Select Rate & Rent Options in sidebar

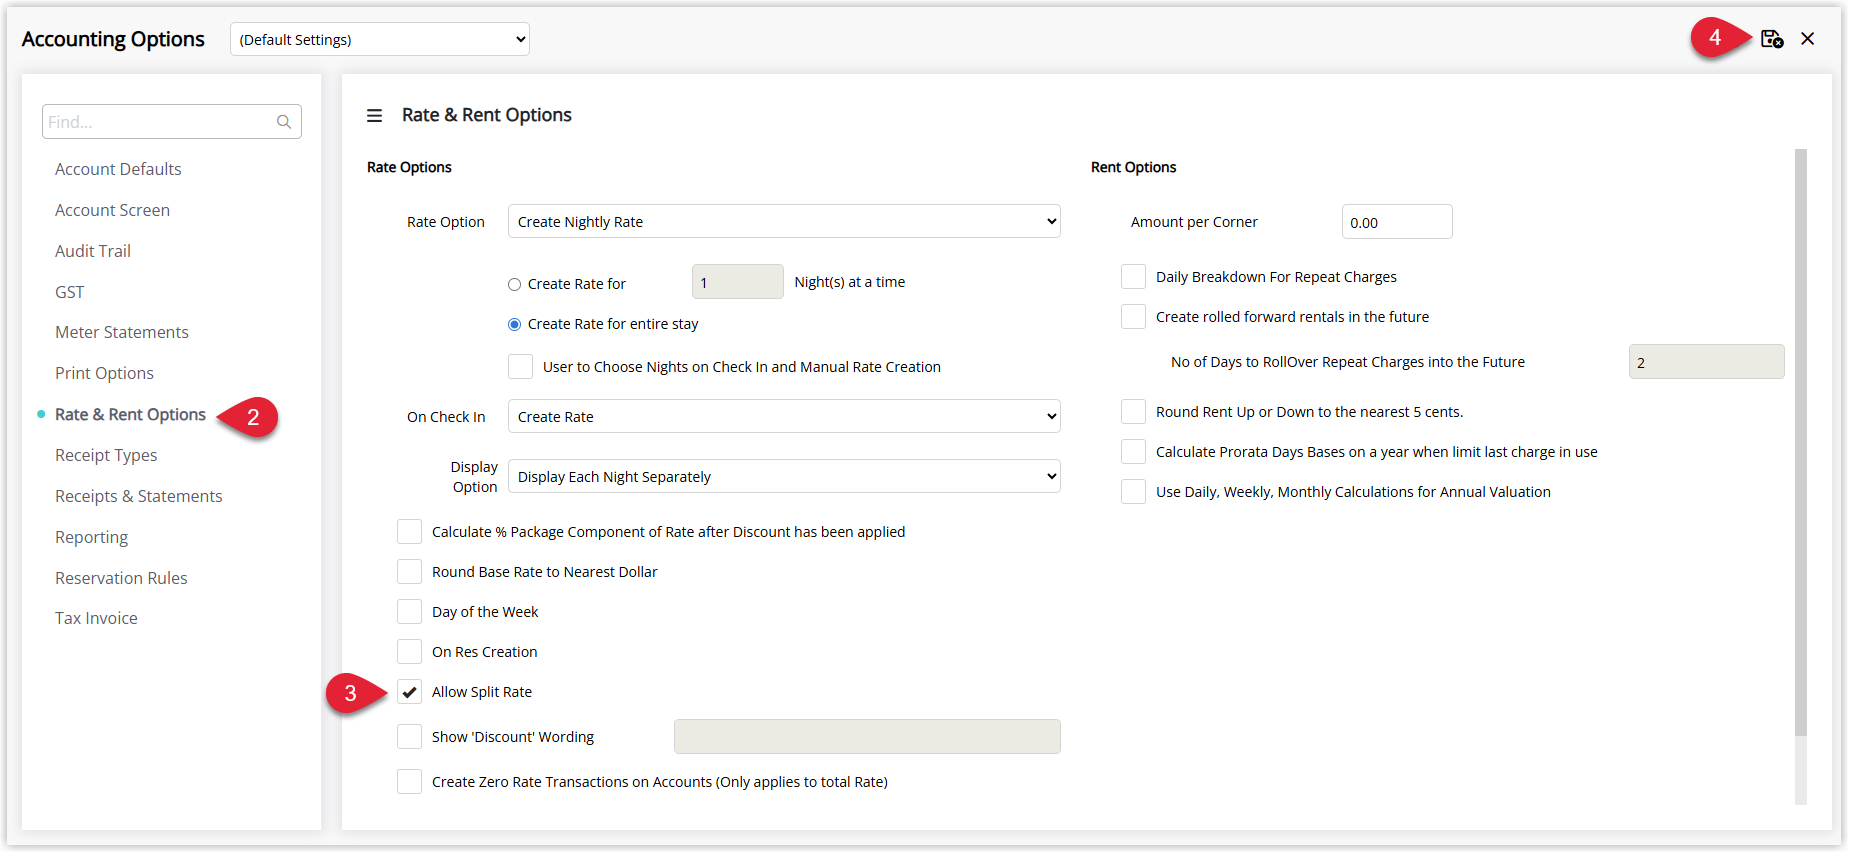130,414
